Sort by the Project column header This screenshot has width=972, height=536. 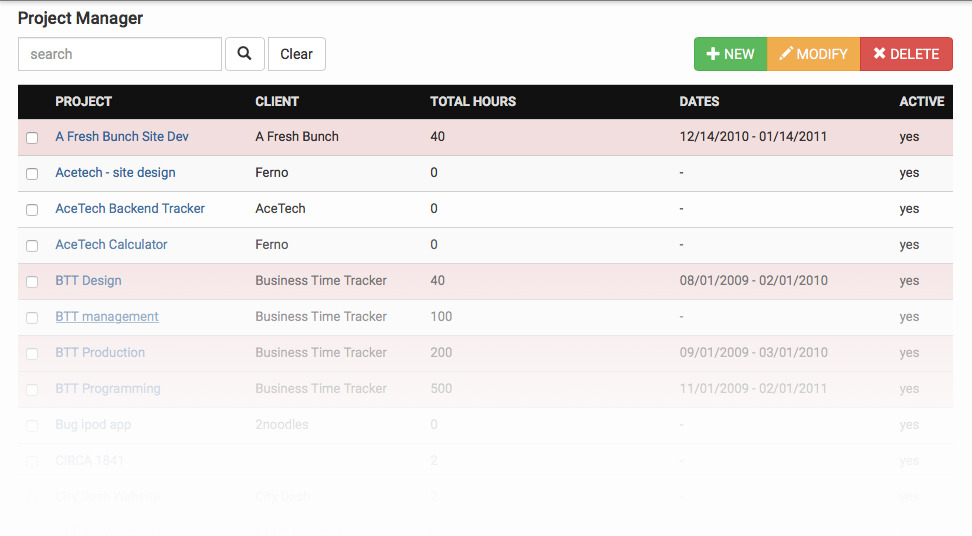pyautogui.click(x=83, y=101)
